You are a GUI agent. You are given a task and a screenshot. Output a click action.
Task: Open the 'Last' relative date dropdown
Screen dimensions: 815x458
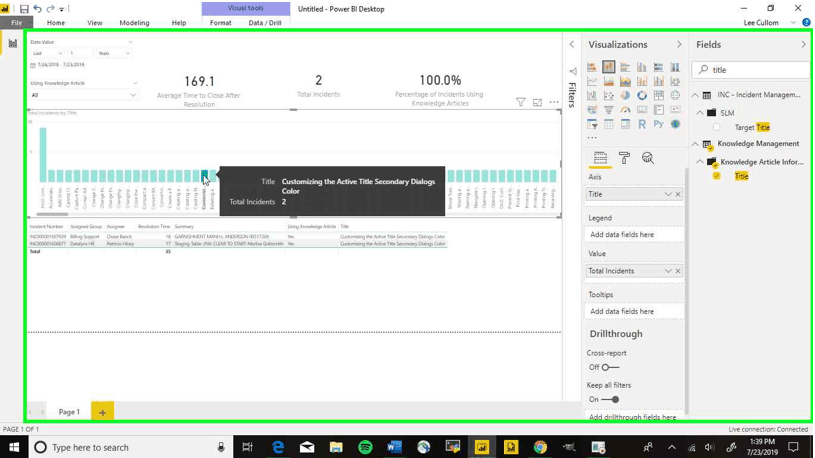tap(47, 53)
